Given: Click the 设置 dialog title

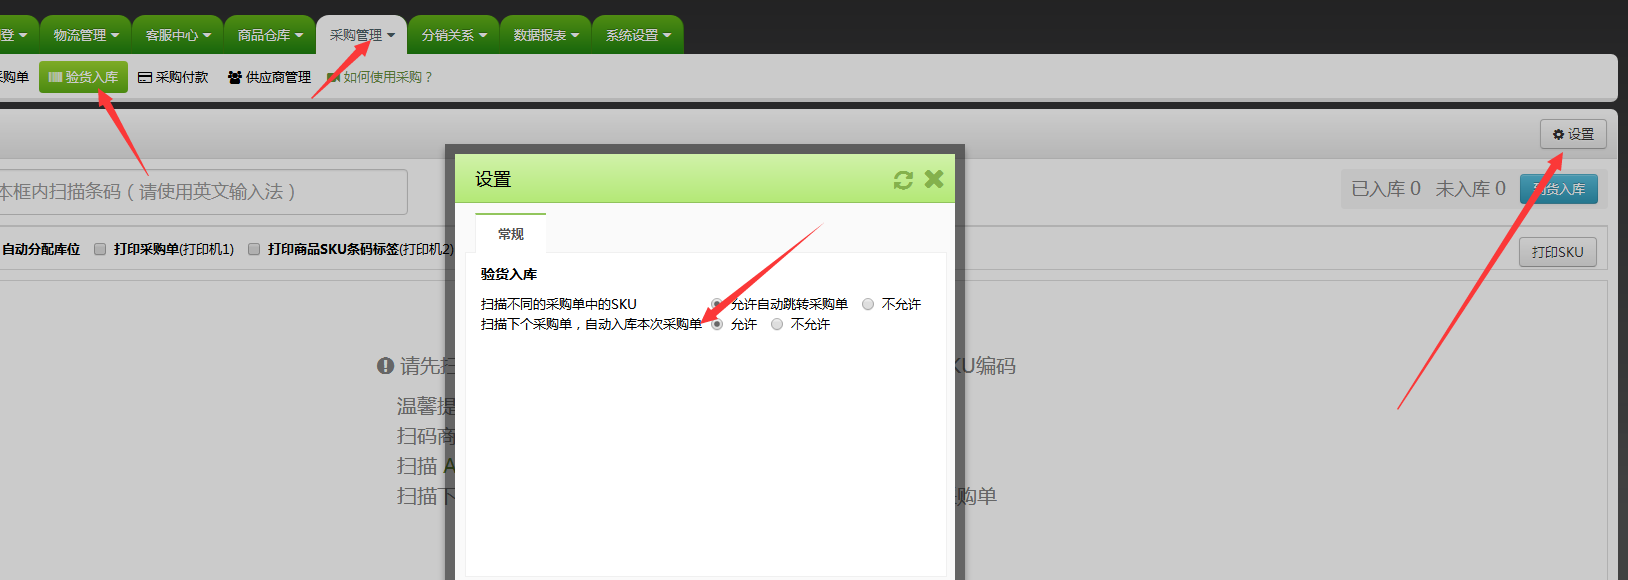Looking at the screenshot, I should click(x=493, y=179).
